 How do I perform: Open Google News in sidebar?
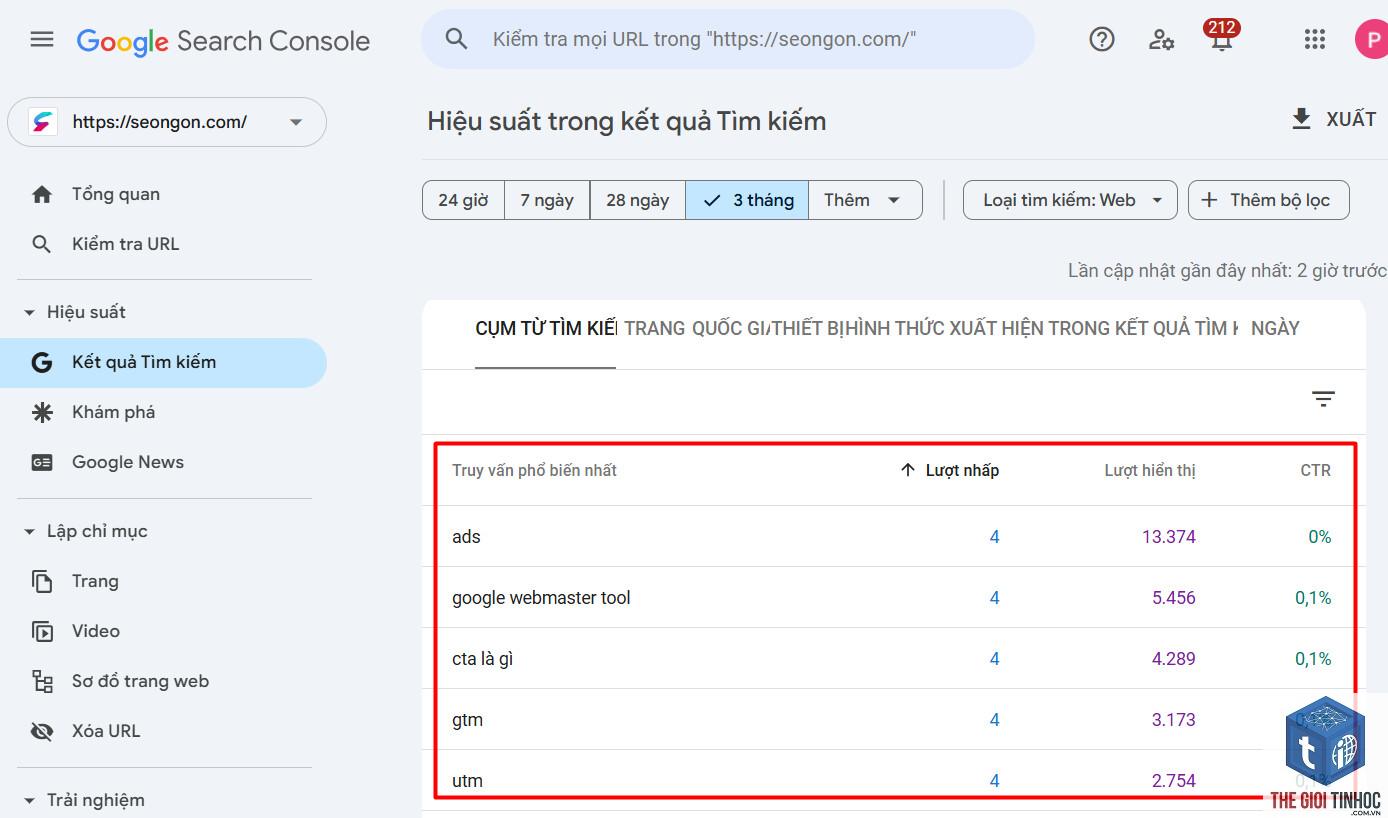point(128,462)
